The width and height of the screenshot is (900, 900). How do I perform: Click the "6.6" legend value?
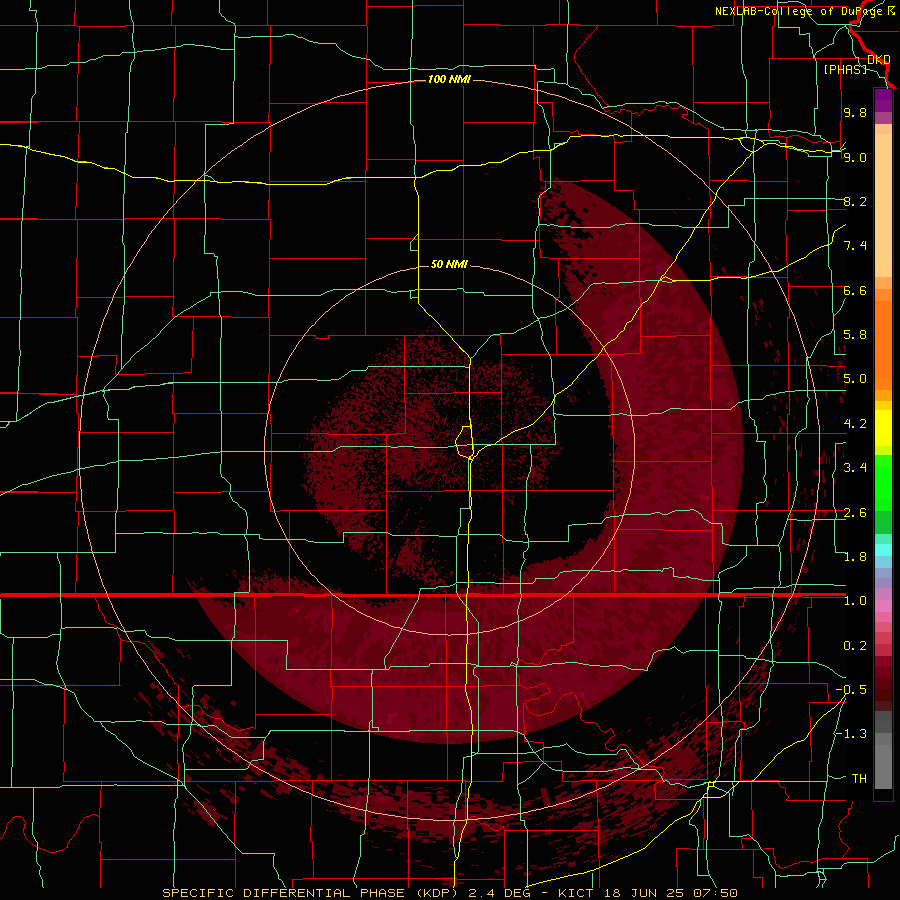point(855,290)
